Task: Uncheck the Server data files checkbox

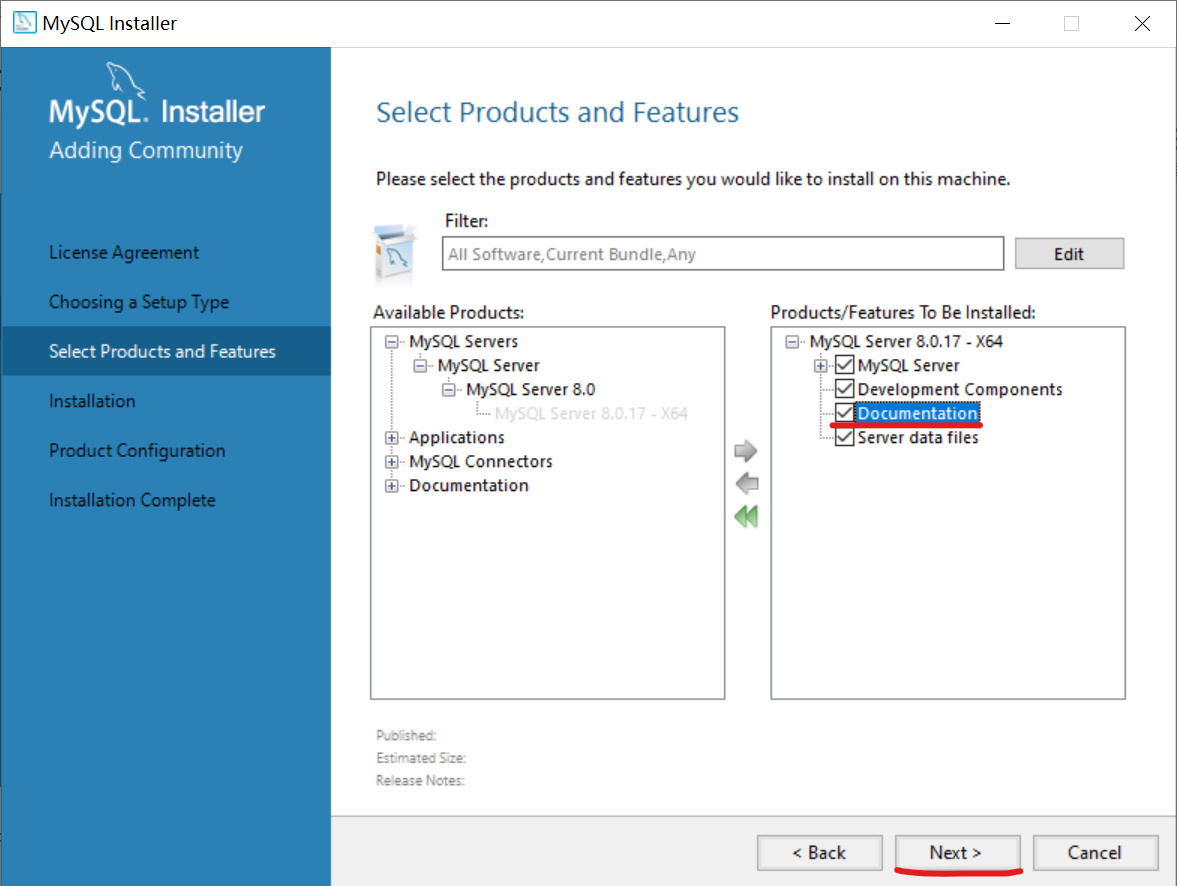Action: point(844,438)
